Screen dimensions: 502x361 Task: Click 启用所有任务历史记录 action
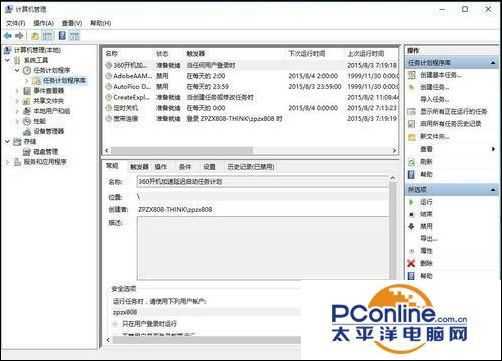450,124
